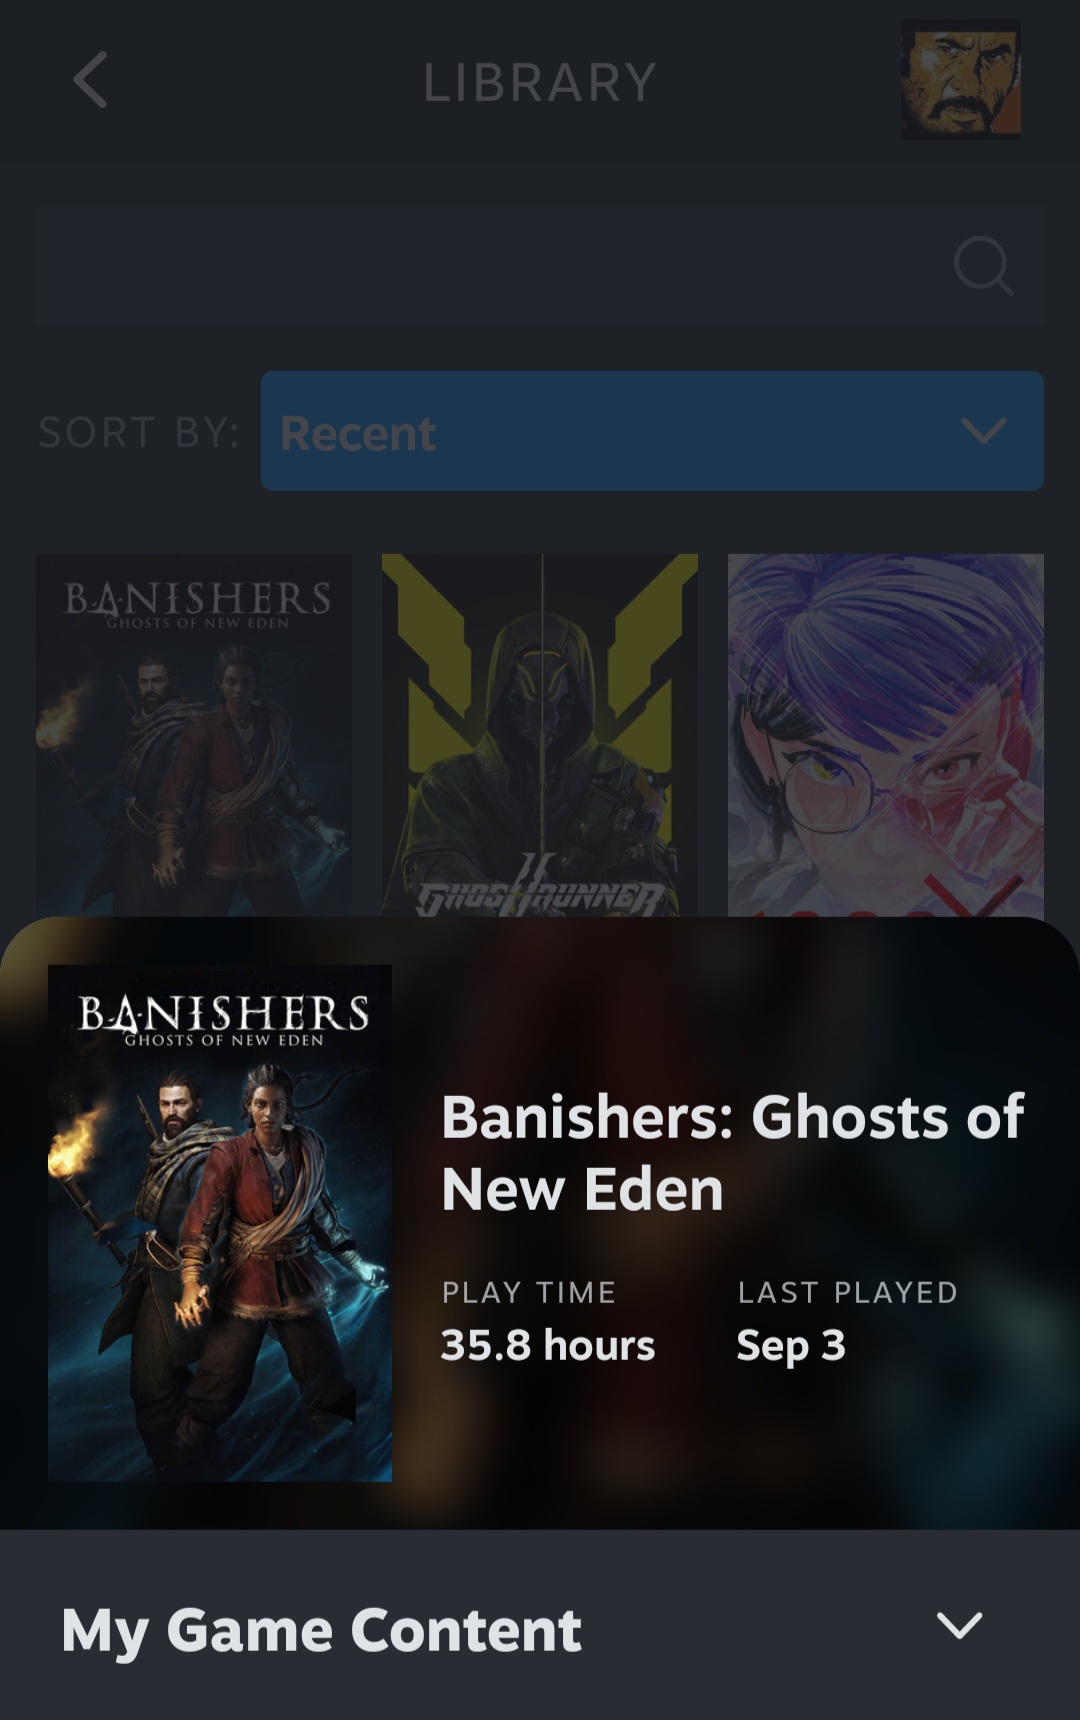
Task: Click the My Game Content chevron arrow
Action: (x=960, y=1625)
